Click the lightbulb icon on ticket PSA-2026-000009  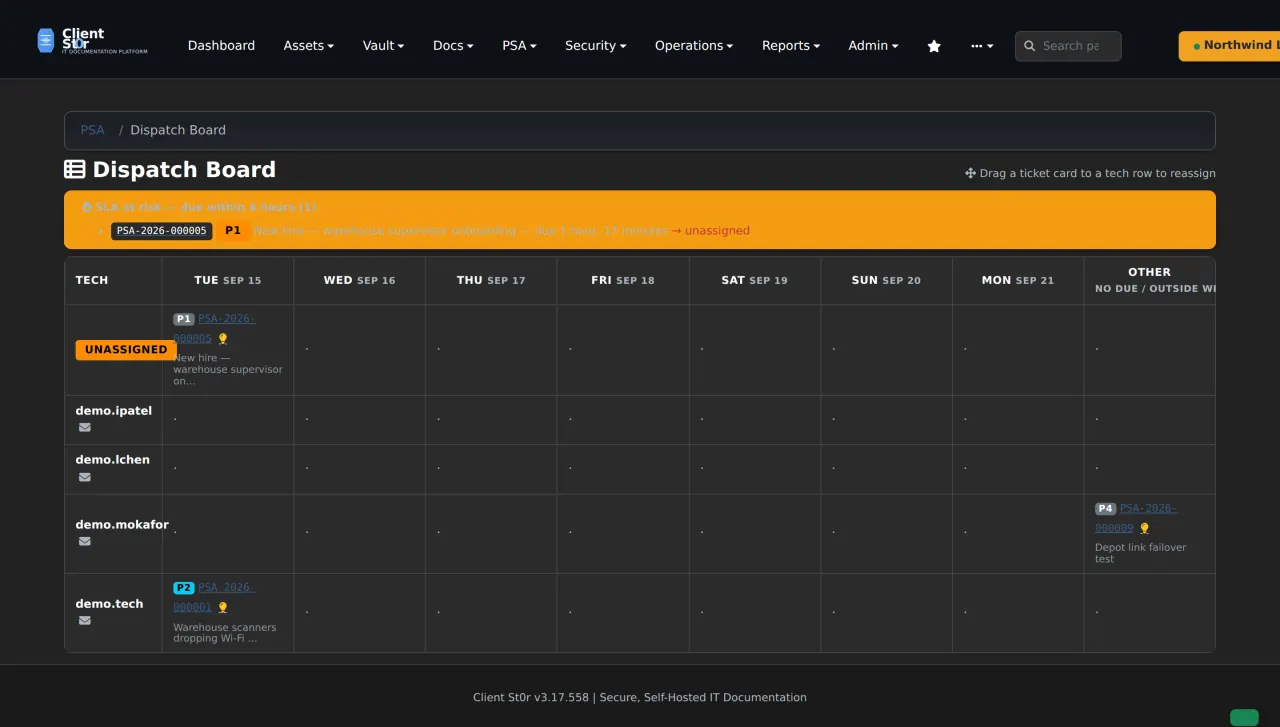(1144, 528)
